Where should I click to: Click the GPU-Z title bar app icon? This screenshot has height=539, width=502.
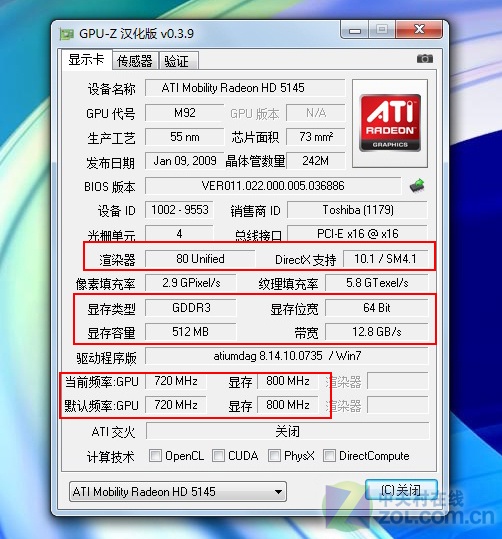click(x=67, y=34)
